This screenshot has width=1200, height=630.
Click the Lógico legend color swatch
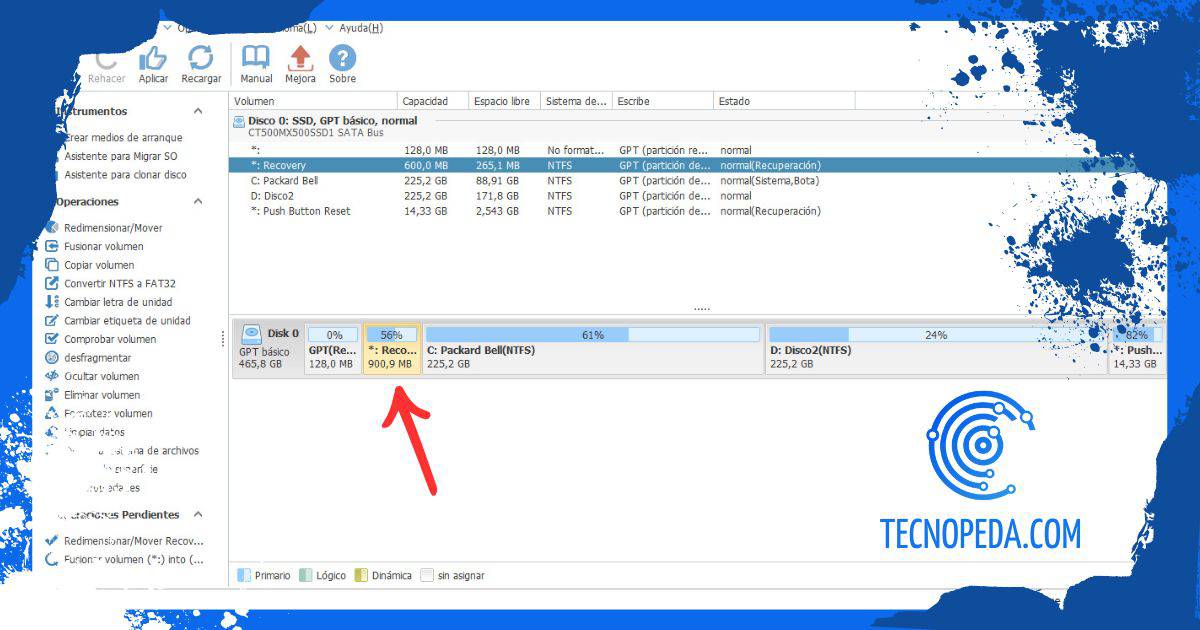305,575
